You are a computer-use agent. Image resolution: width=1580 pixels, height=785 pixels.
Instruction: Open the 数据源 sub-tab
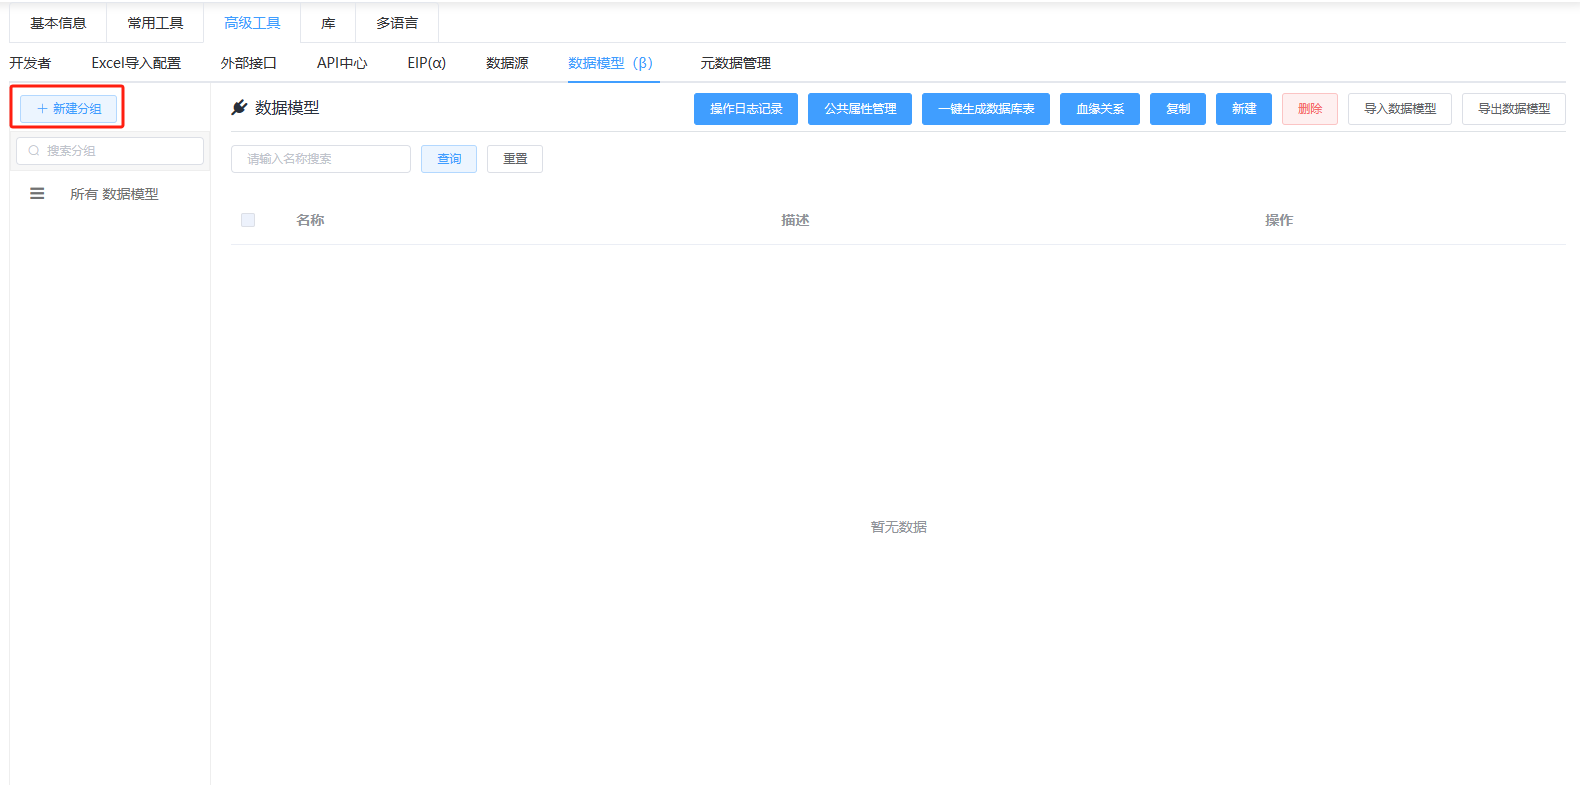pos(507,63)
